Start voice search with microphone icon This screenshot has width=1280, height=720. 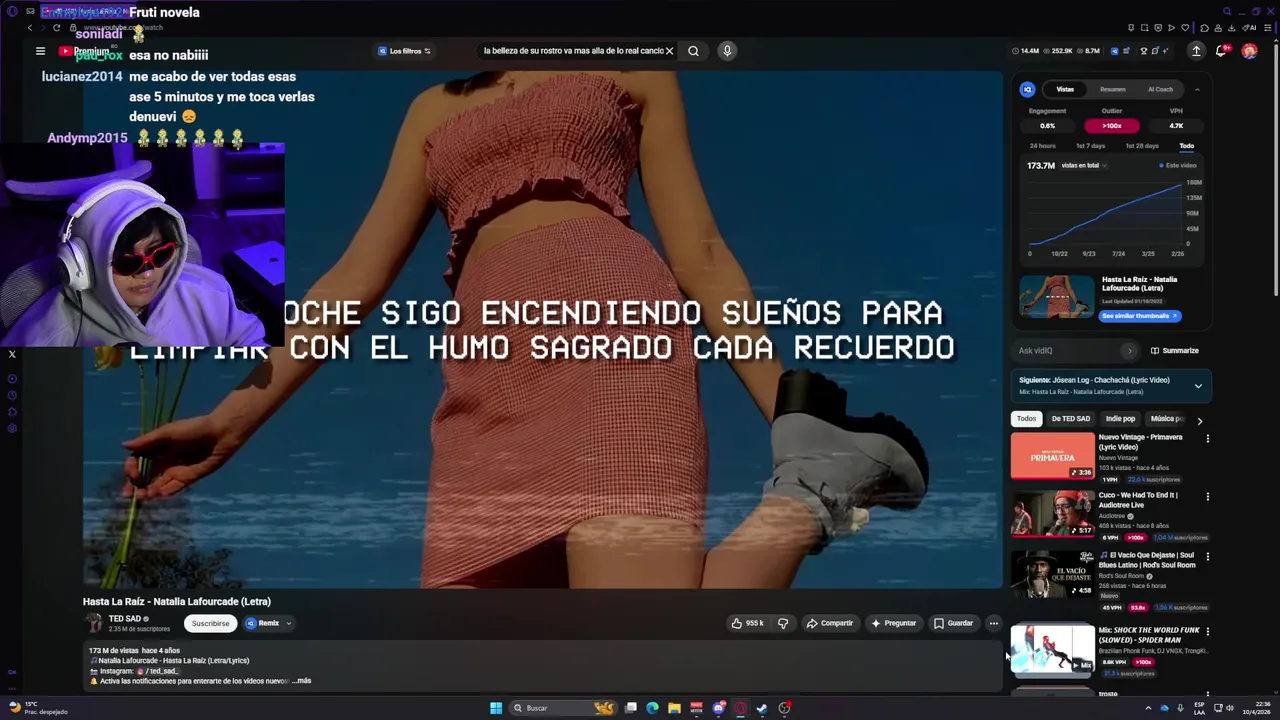point(727,51)
